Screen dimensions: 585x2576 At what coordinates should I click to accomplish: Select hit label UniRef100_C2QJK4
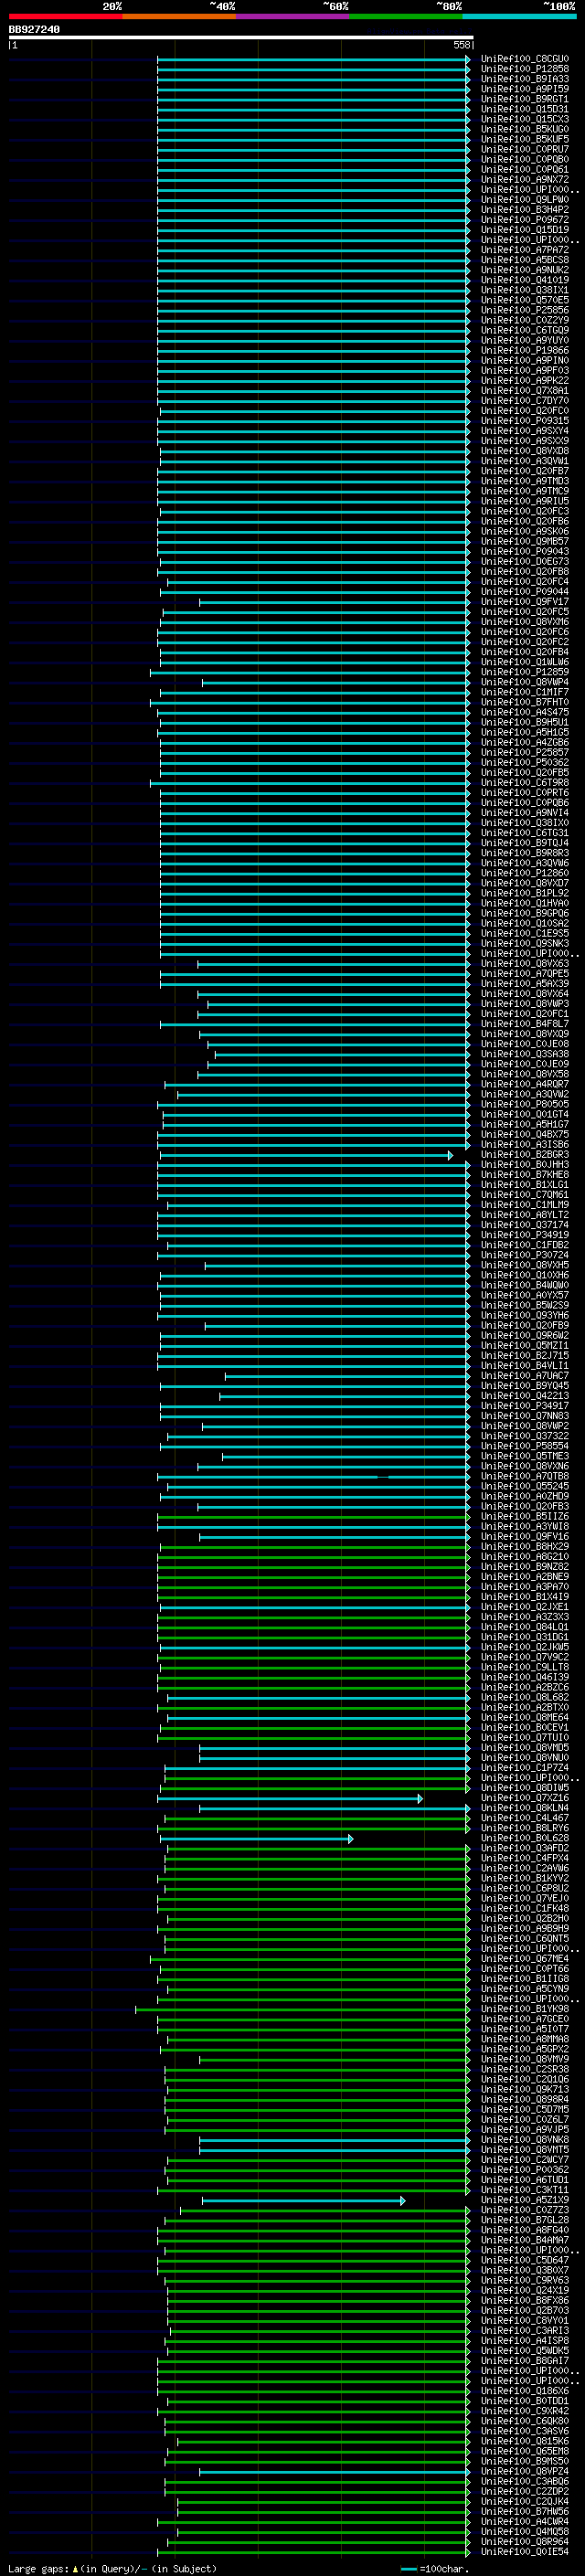coord(525,2501)
